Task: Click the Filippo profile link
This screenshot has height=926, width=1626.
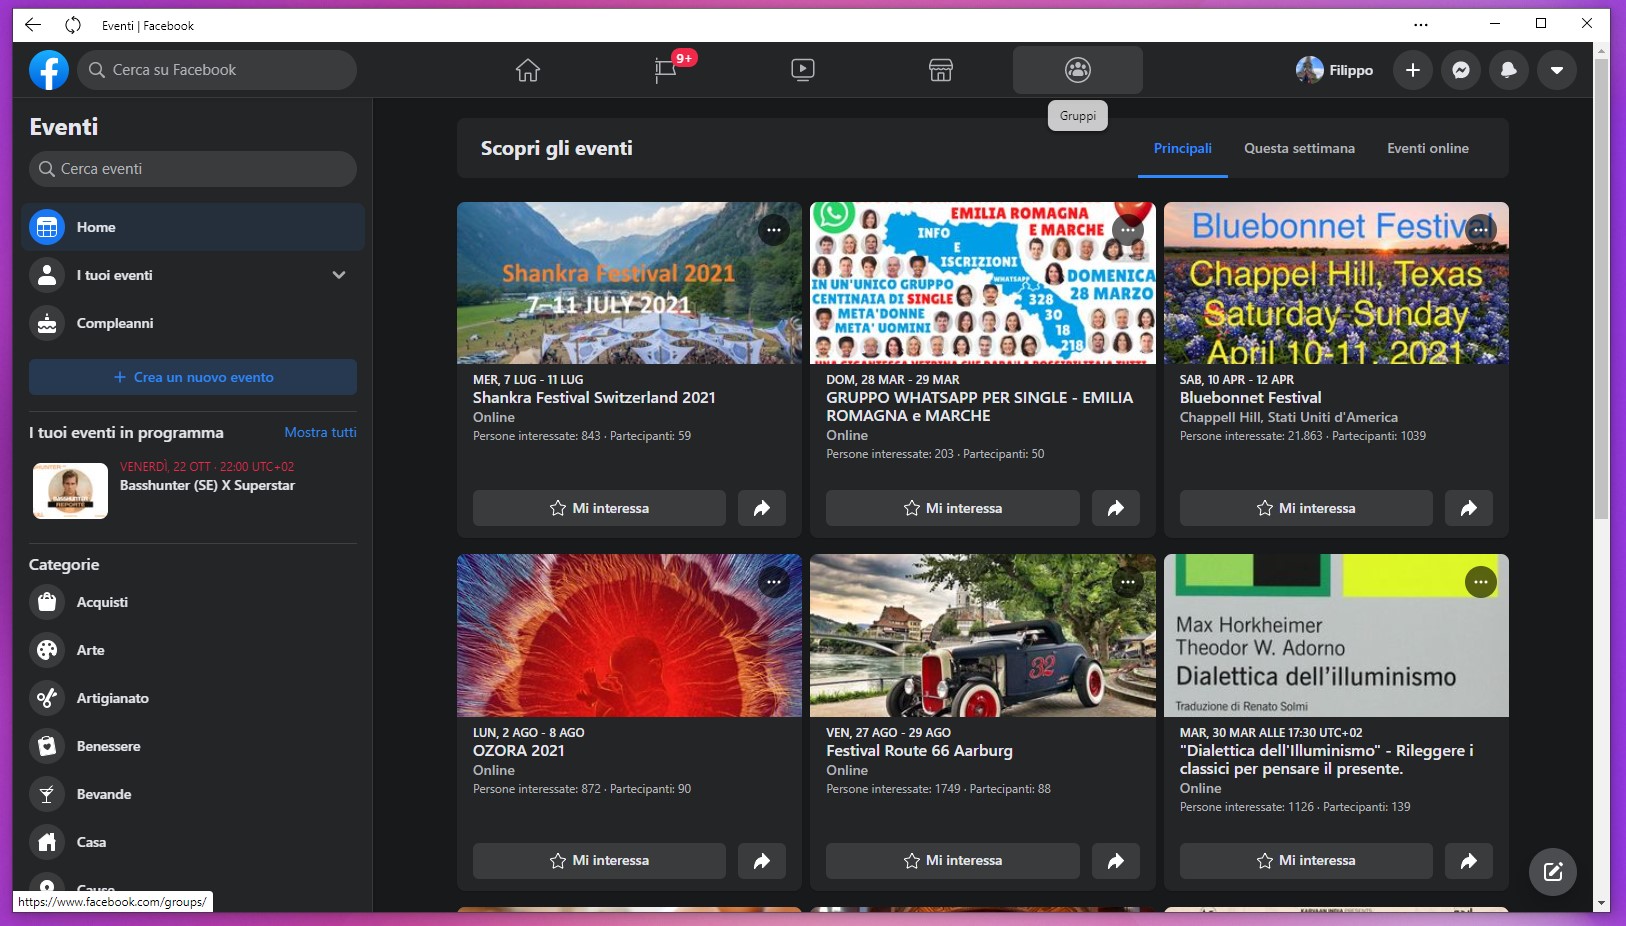Action: tap(1334, 70)
